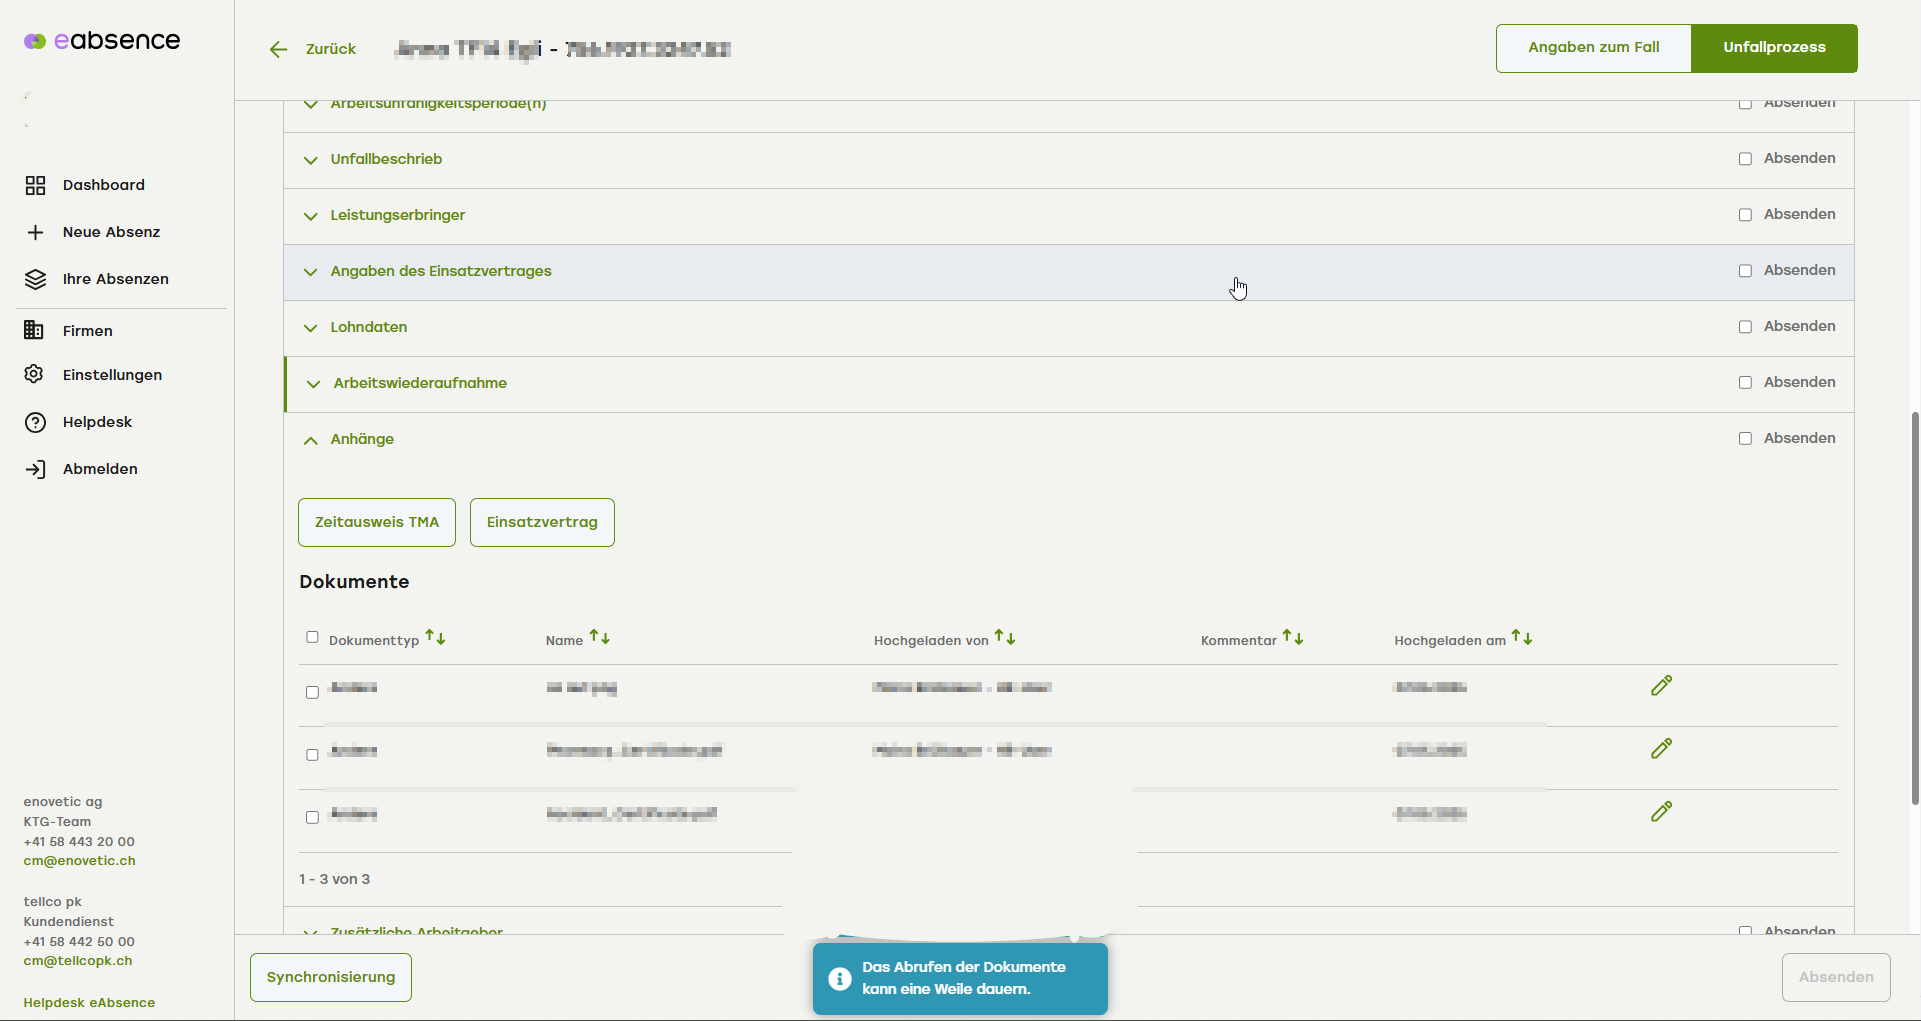Select all documents via header checkbox
The height and width of the screenshot is (1021, 1921).
point(312,637)
